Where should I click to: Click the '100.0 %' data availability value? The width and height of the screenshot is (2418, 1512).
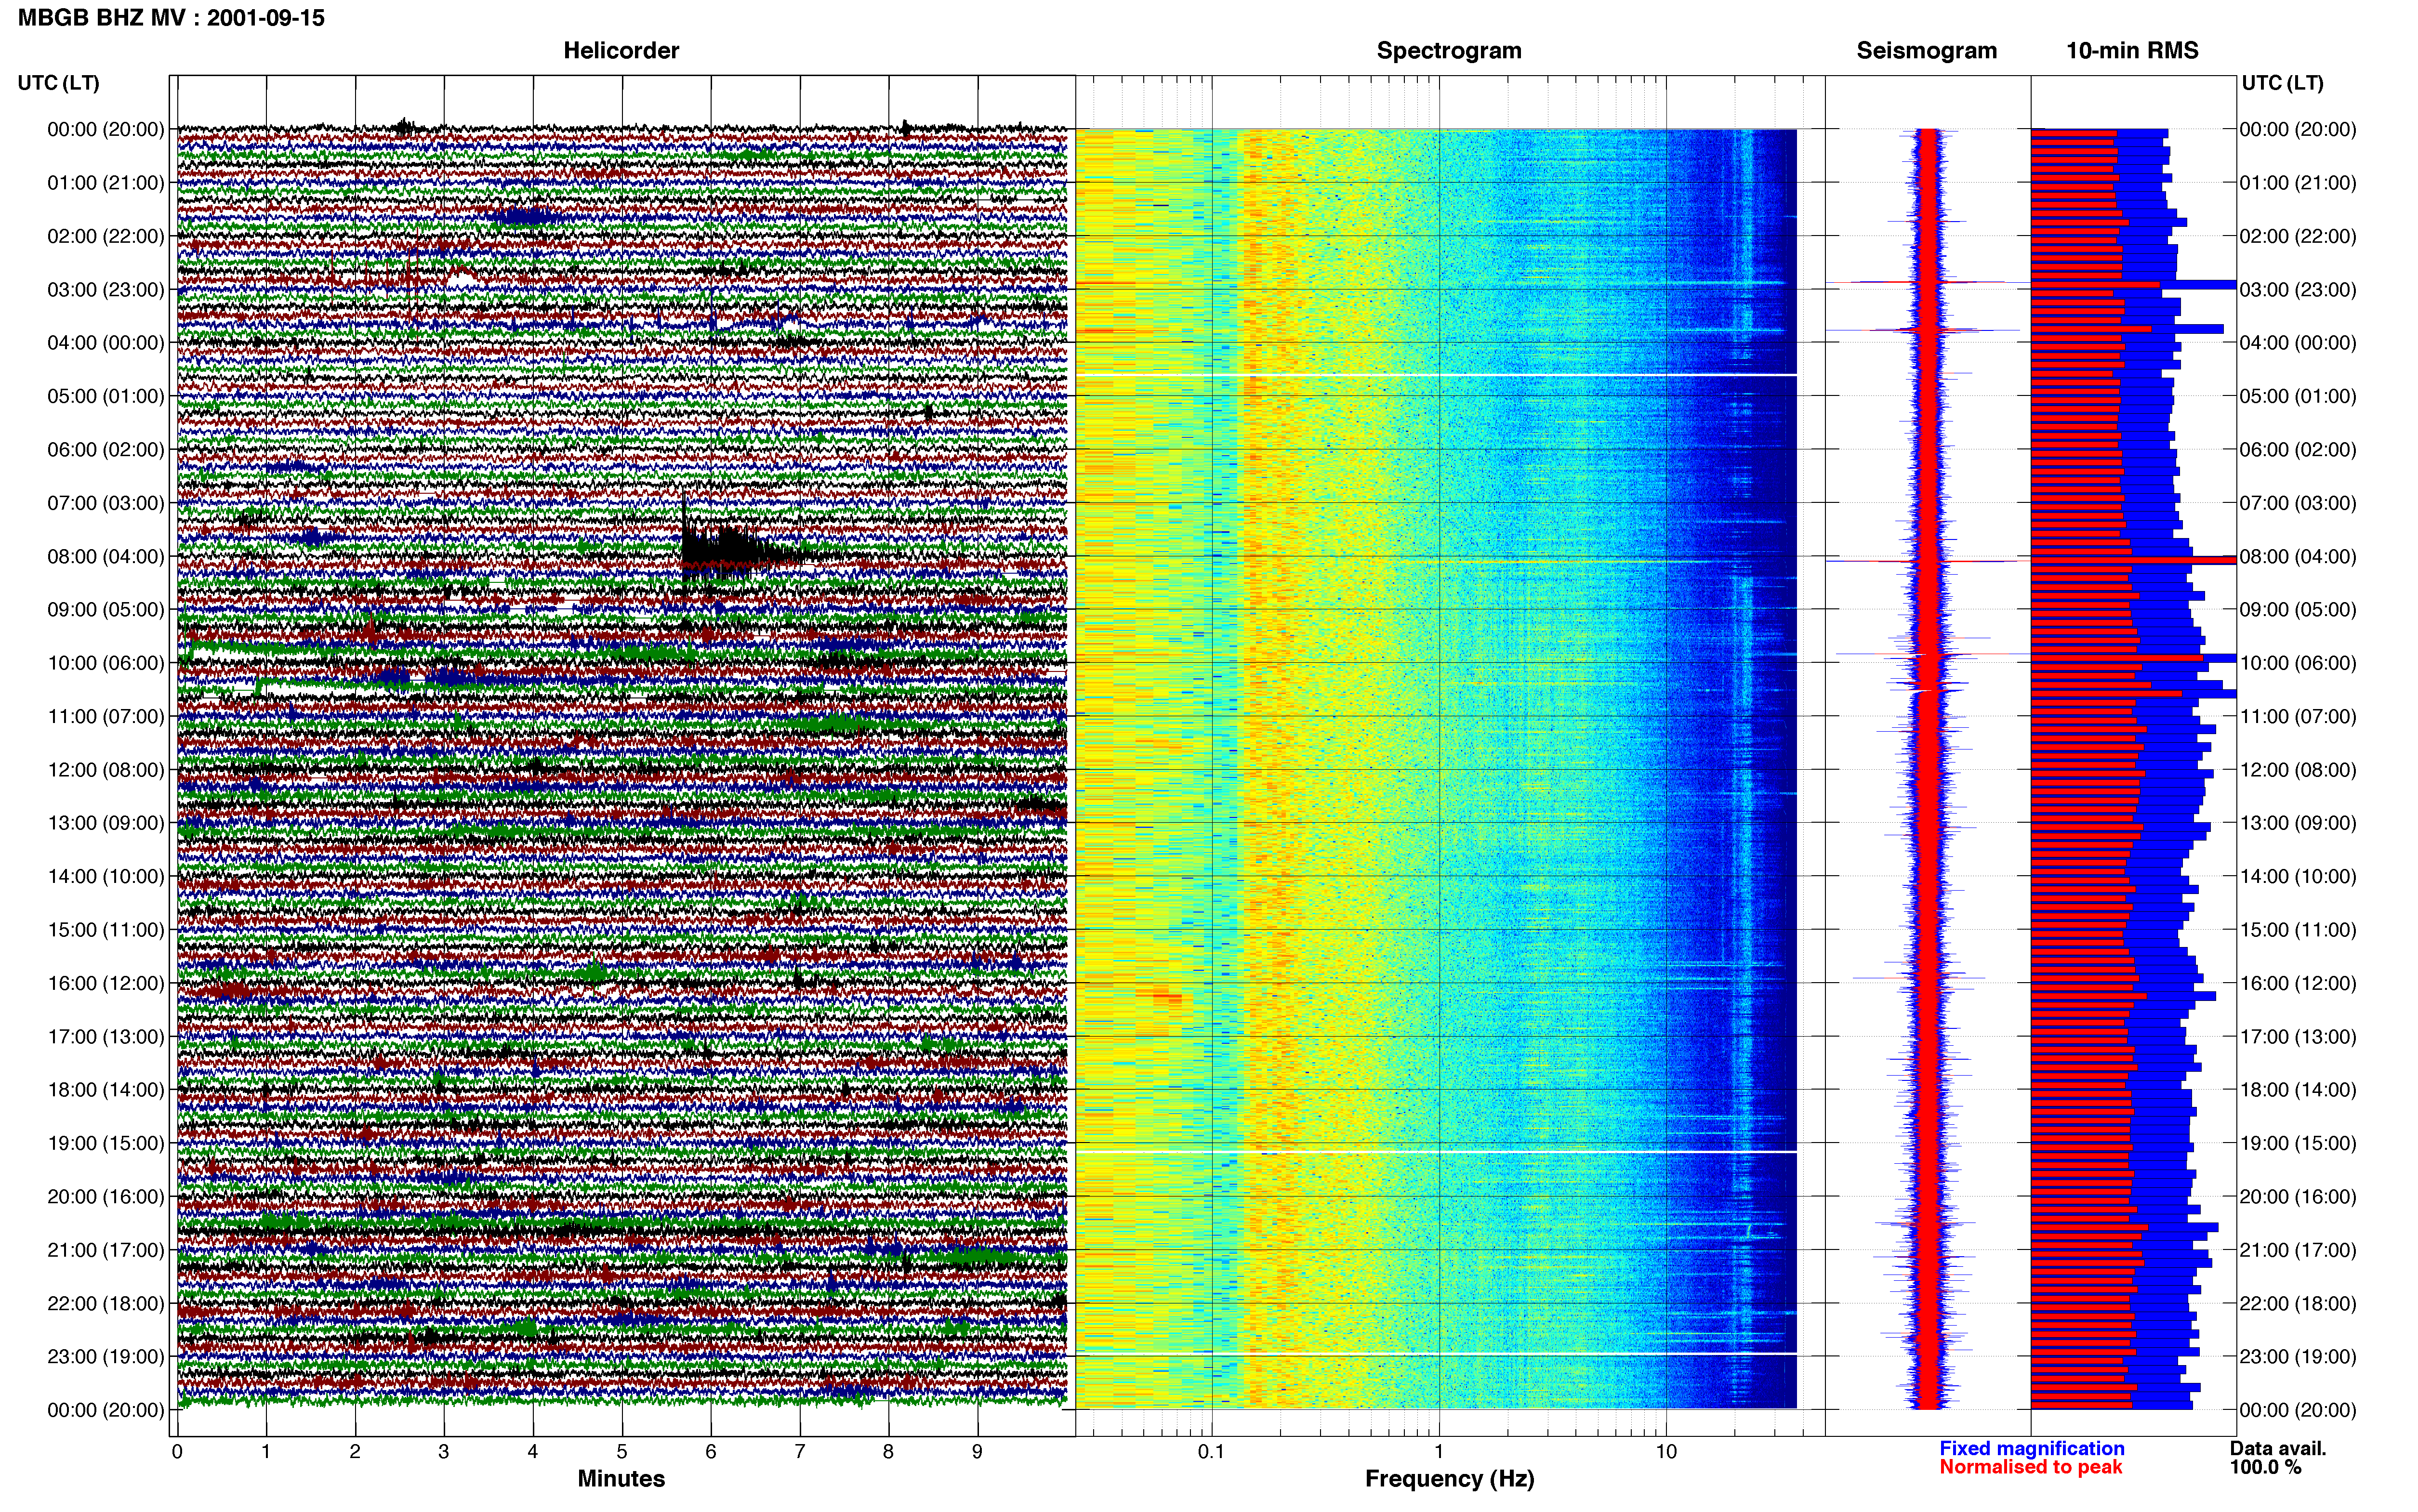(x=2265, y=1467)
